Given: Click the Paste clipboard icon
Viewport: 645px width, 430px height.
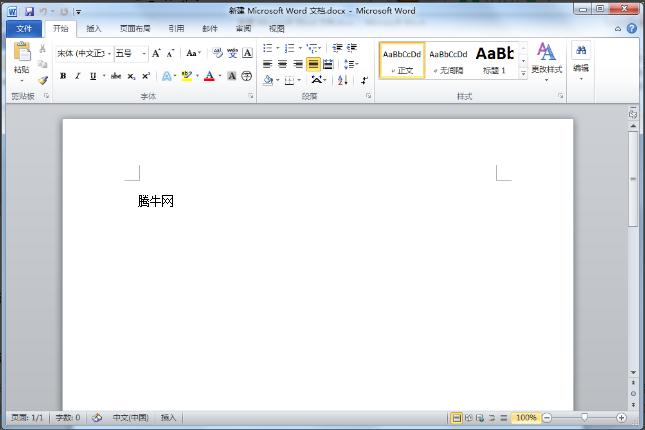Looking at the screenshot, I should click(21, 53).
